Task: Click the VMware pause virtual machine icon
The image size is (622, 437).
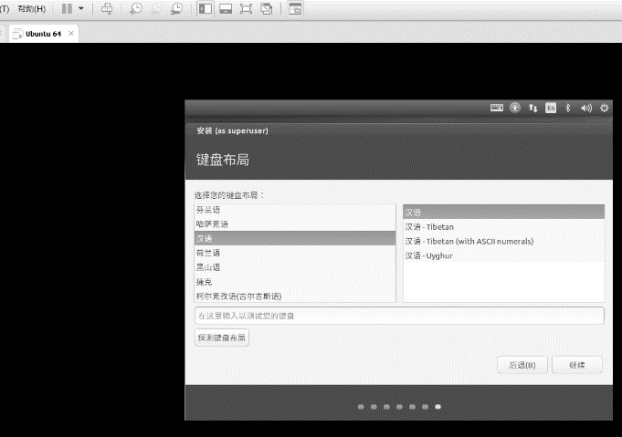Action: coord(66,9)
